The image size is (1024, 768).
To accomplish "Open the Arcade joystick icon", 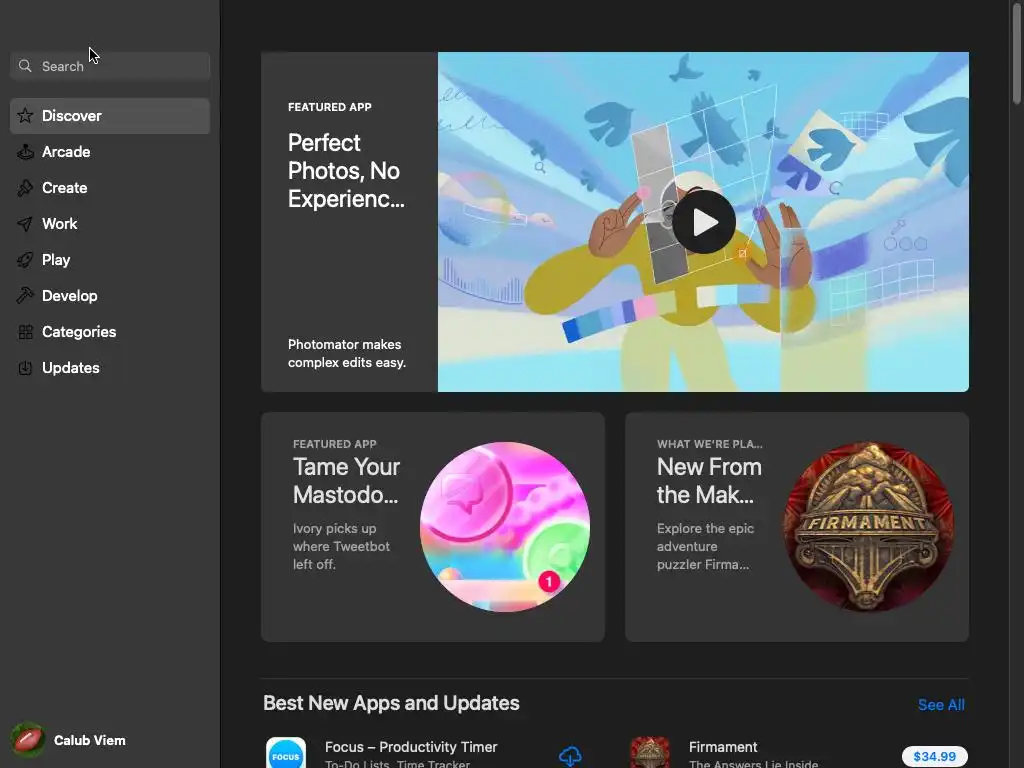I will point(25,152).
